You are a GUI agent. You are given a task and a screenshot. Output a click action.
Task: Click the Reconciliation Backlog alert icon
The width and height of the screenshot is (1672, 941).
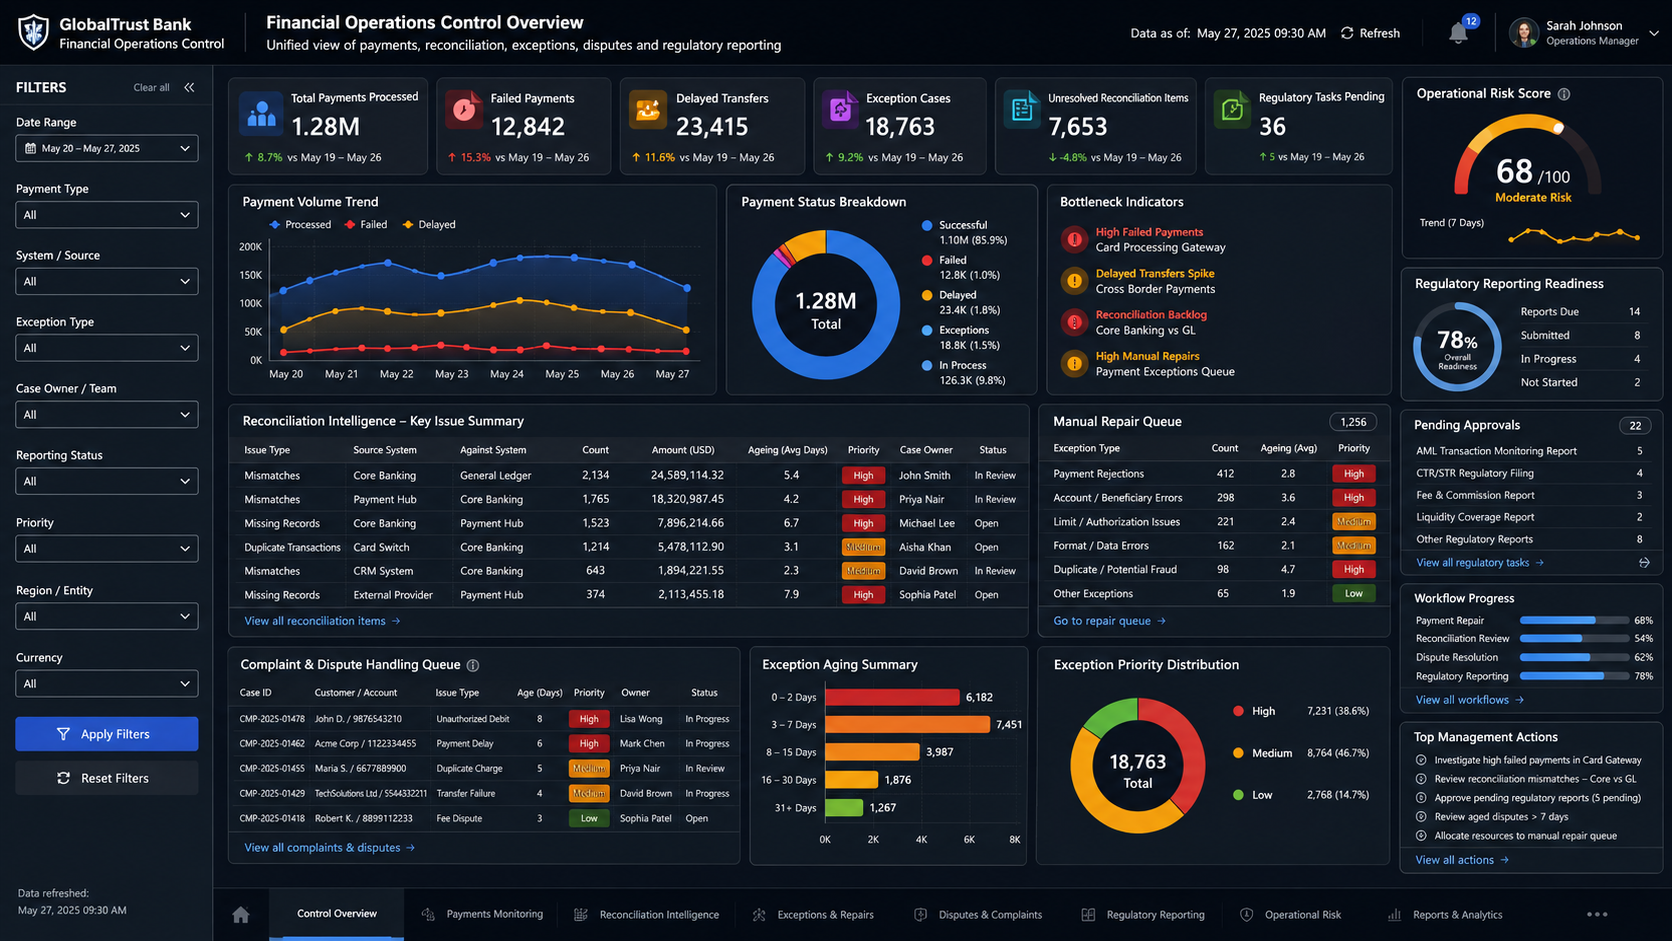tap(1074, 322)
